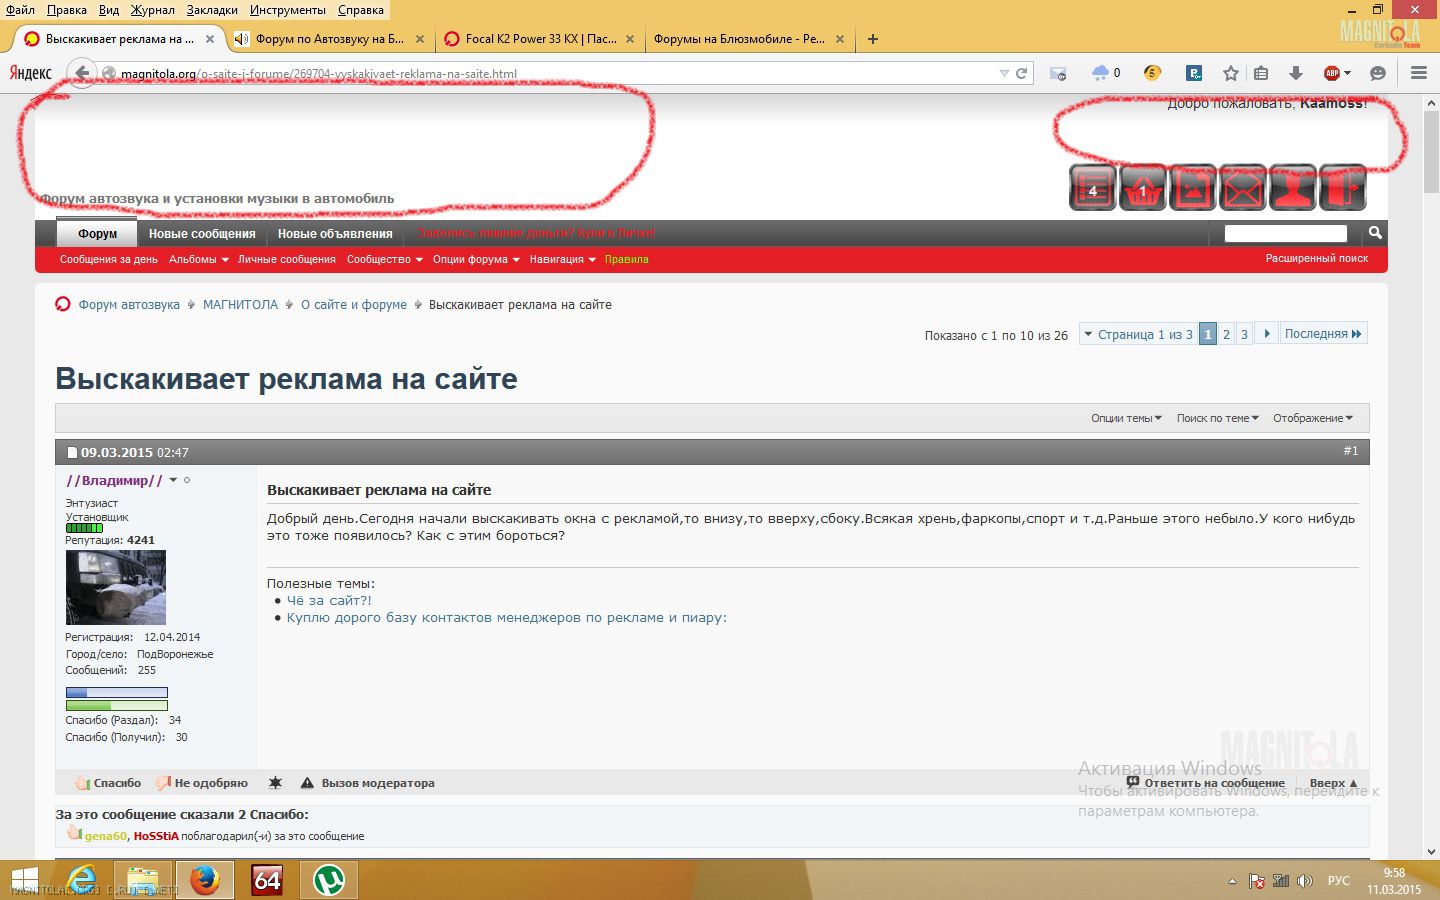Go back with the browser back arrow
Screen dimensions: 1440x900
(82, 73)
